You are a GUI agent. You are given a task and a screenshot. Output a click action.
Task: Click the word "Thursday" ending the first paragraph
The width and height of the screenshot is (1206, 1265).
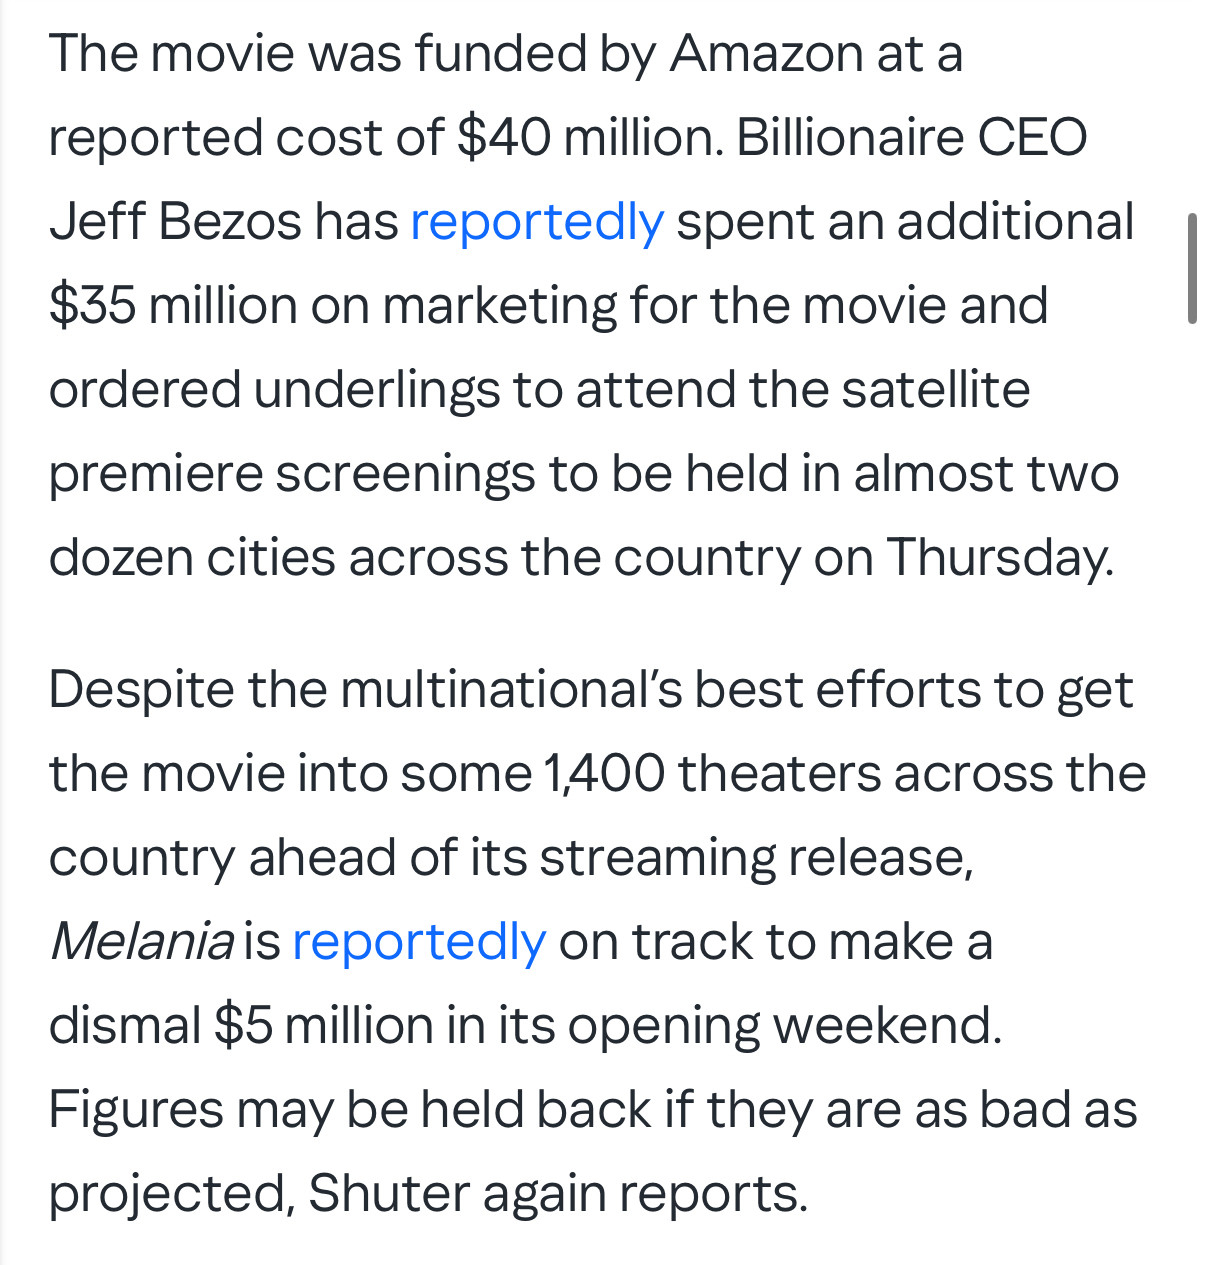(x=996, y=558)
